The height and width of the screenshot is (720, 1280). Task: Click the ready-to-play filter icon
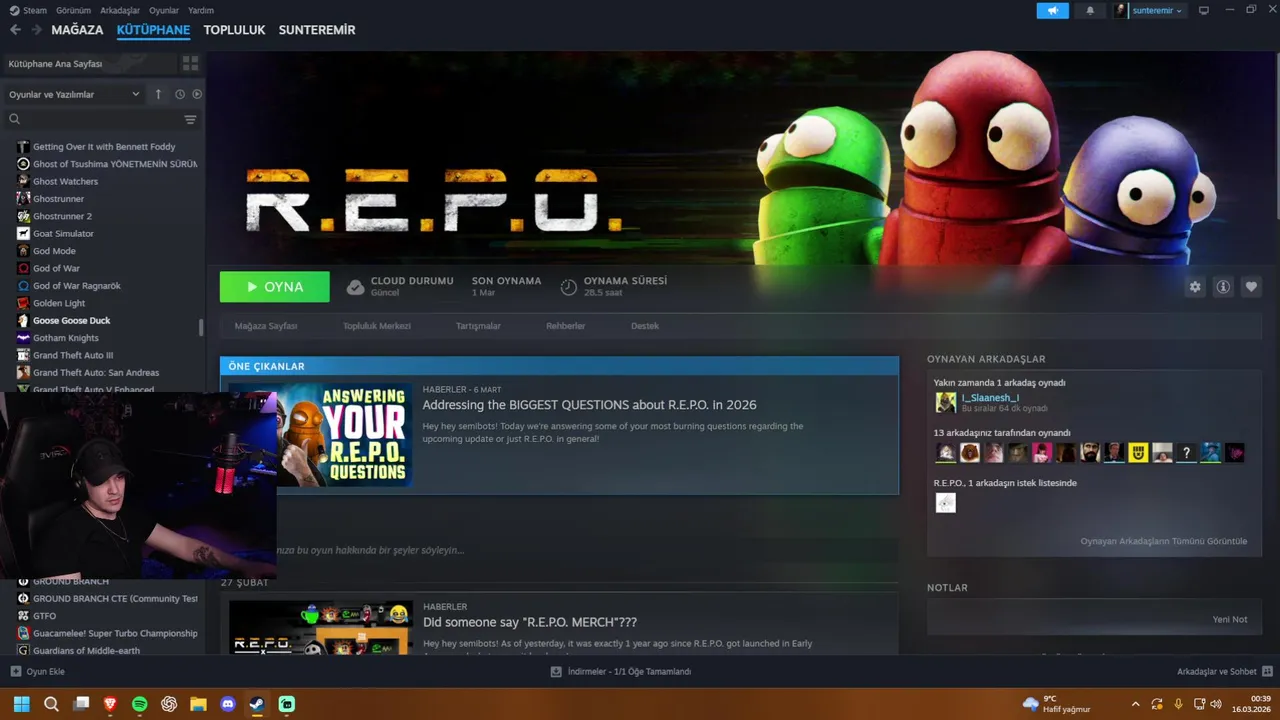197,94
